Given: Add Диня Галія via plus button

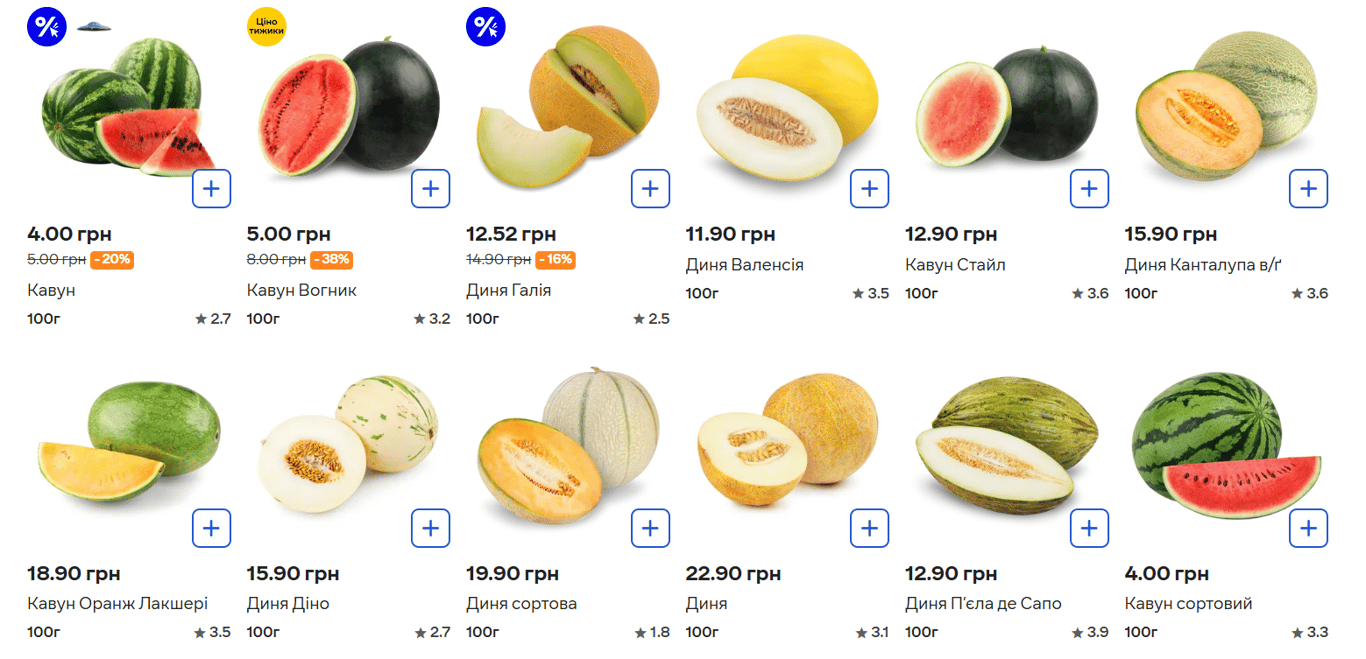Looking at the screenshot, I should pyautogui.click(x=650, y=189).
